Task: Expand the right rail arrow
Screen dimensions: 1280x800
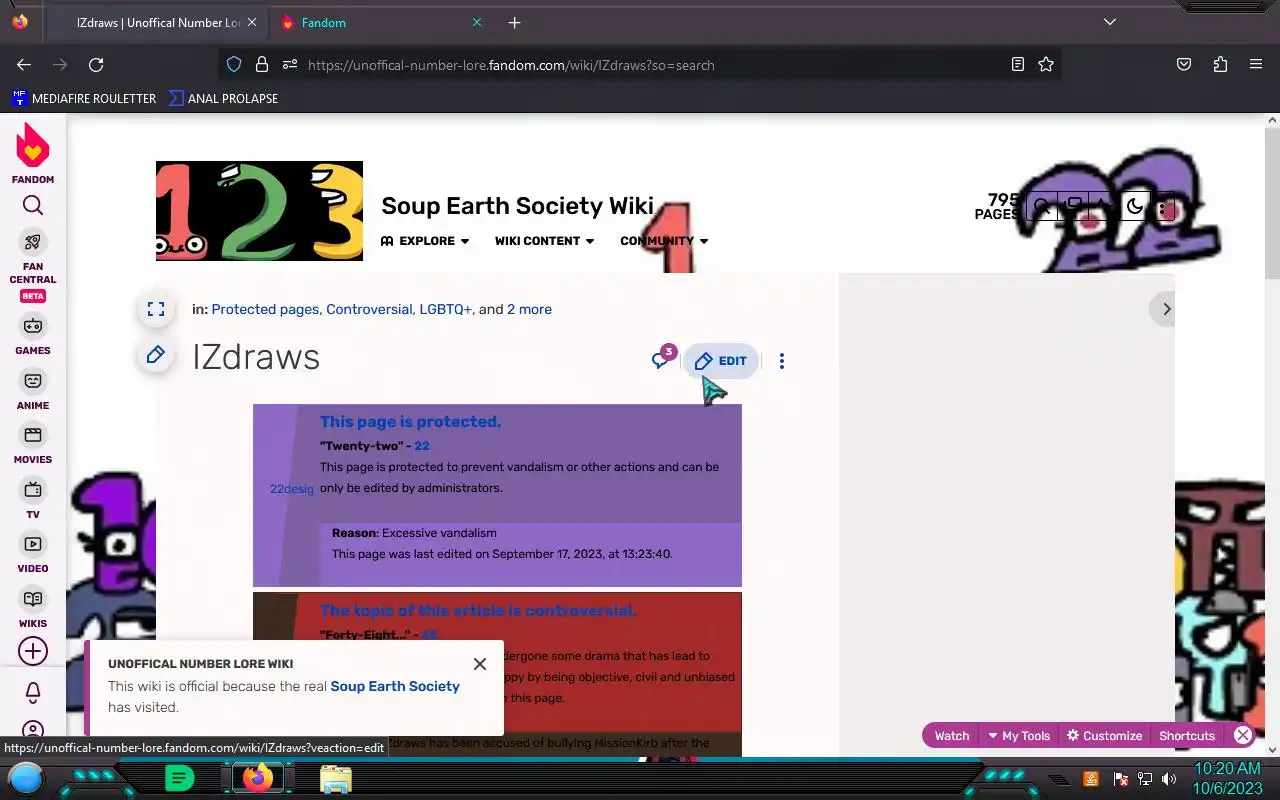Action: tap(1166, 309)
